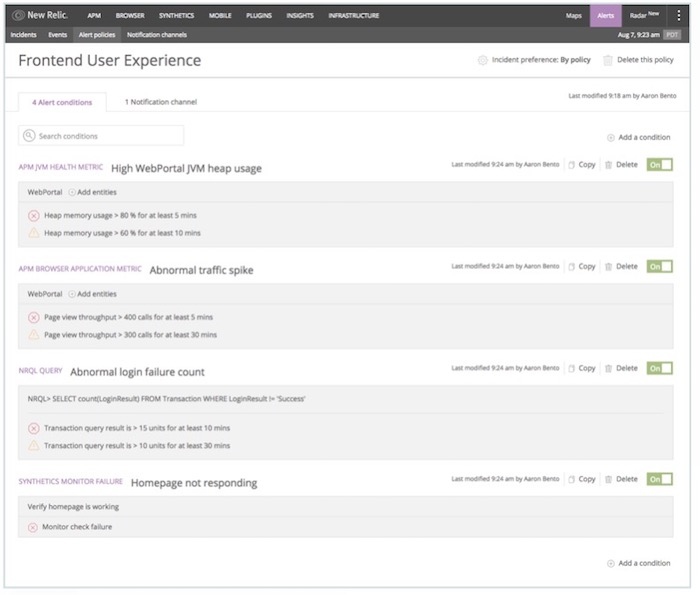Click the trash icon for Delete this policy
This screenshot has height=595, width=700.
click(x=608, y=60)
